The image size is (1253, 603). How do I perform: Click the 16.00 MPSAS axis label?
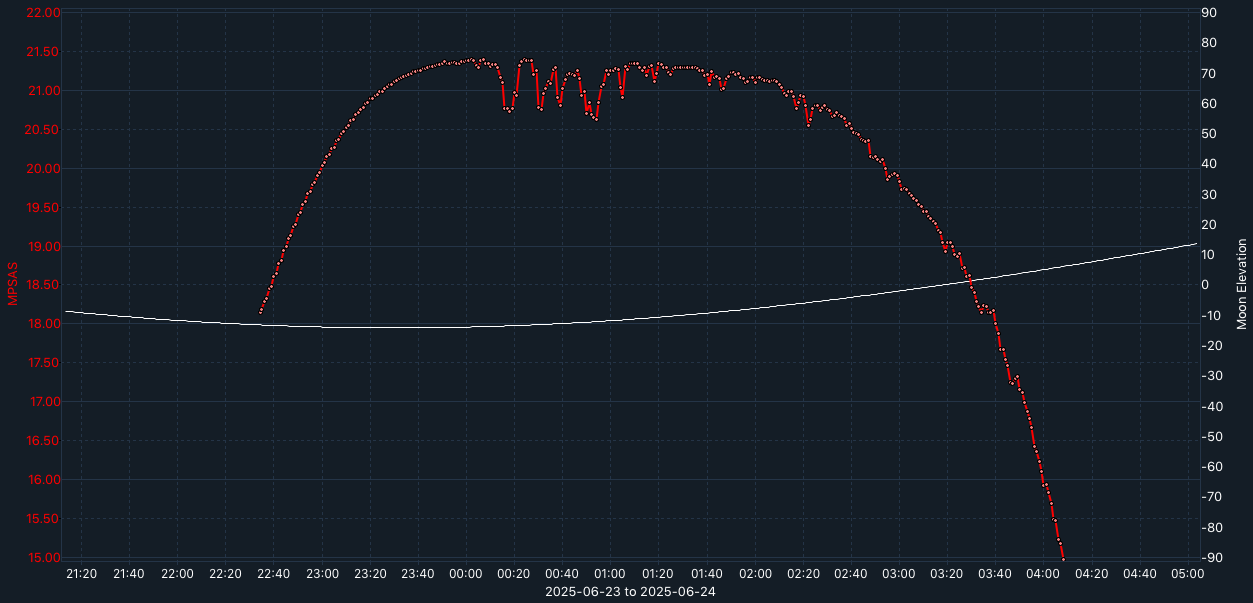(x=43, y=480)
